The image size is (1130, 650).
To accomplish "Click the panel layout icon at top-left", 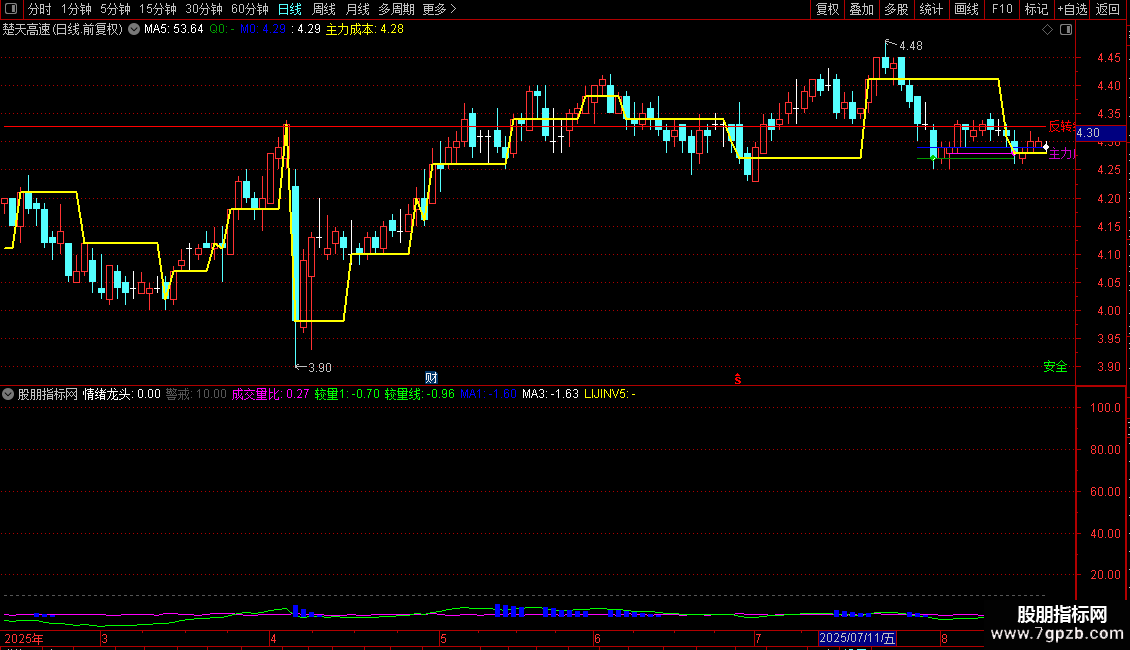I will (x=11, y=9).
